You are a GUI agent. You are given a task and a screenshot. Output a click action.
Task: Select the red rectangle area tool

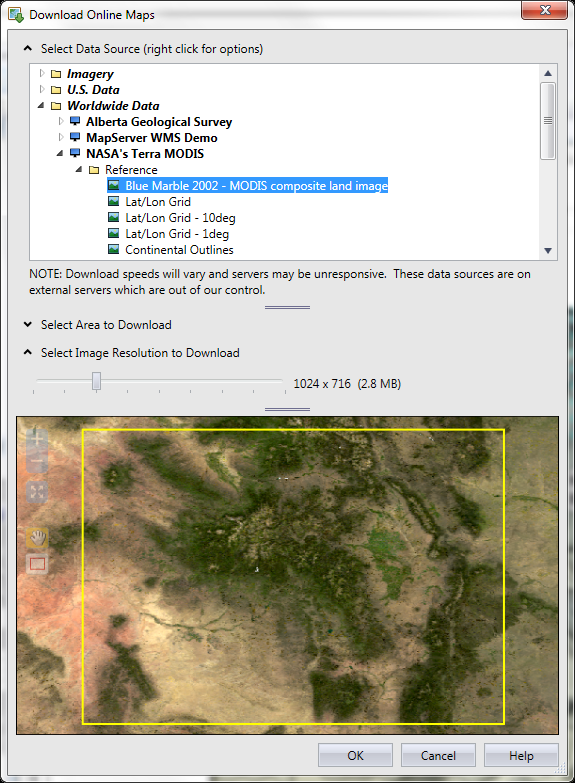(37, 564)
